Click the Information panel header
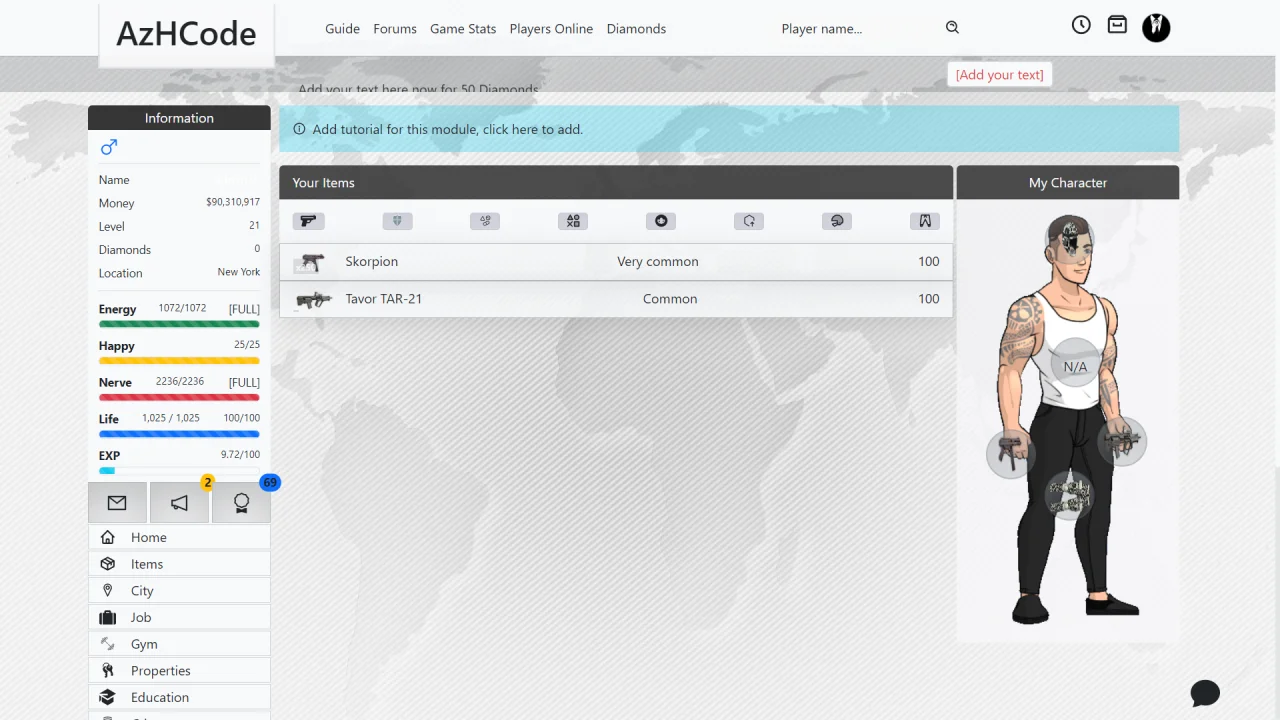The image size is (1280, 720). pyautogui.click(x=179, y=118)
